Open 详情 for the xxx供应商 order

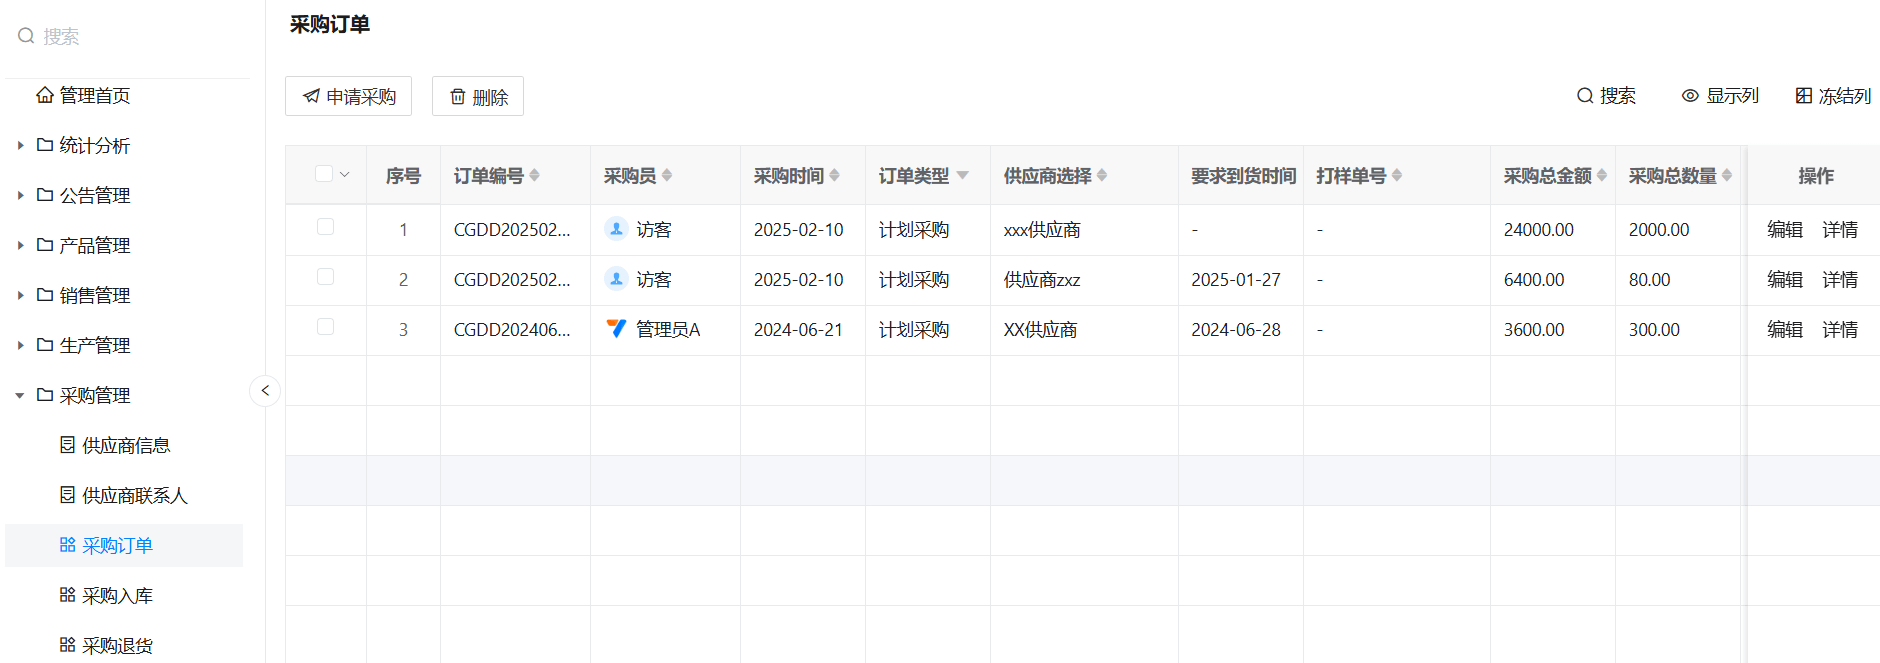click(x=1839, y=230)
